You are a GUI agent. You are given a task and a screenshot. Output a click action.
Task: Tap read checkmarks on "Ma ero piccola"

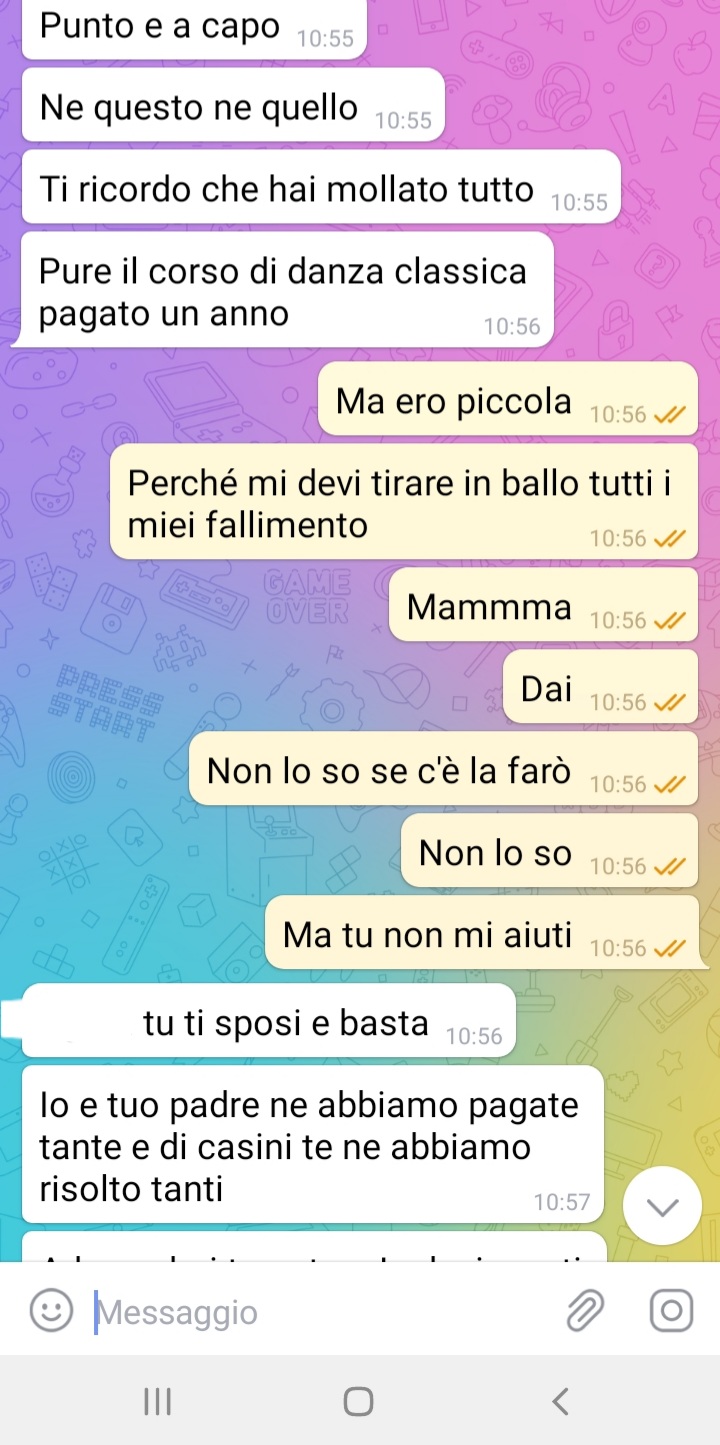pos(669,415)
